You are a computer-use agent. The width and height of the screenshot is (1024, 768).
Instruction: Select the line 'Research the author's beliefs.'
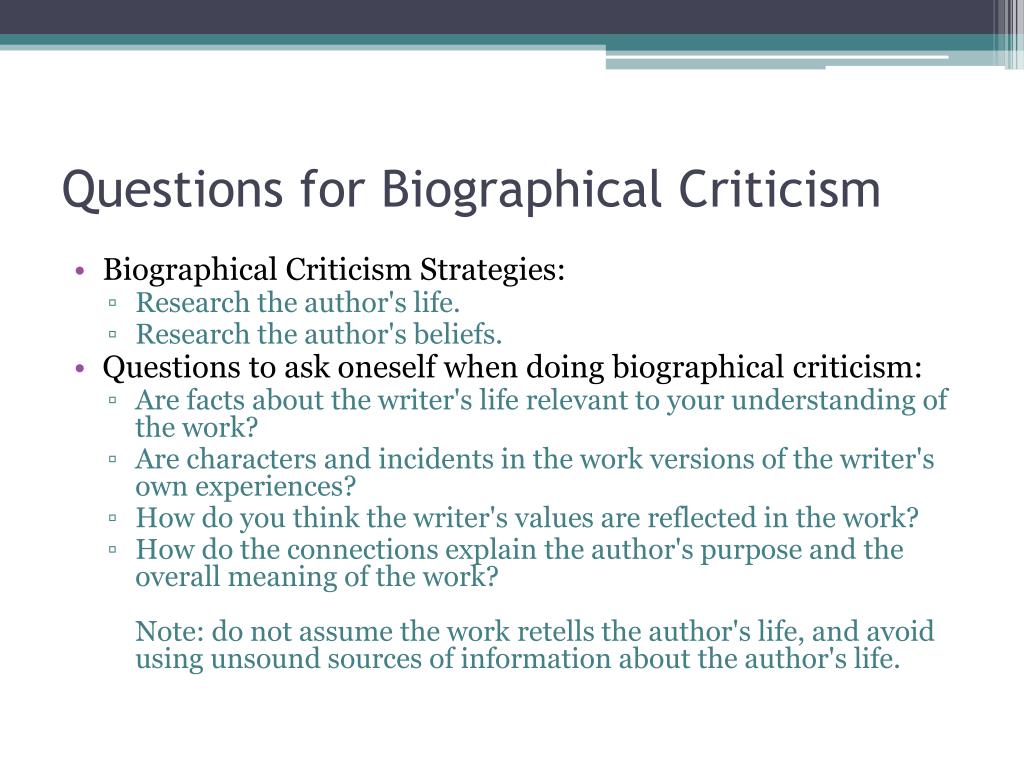click(319, 334)
